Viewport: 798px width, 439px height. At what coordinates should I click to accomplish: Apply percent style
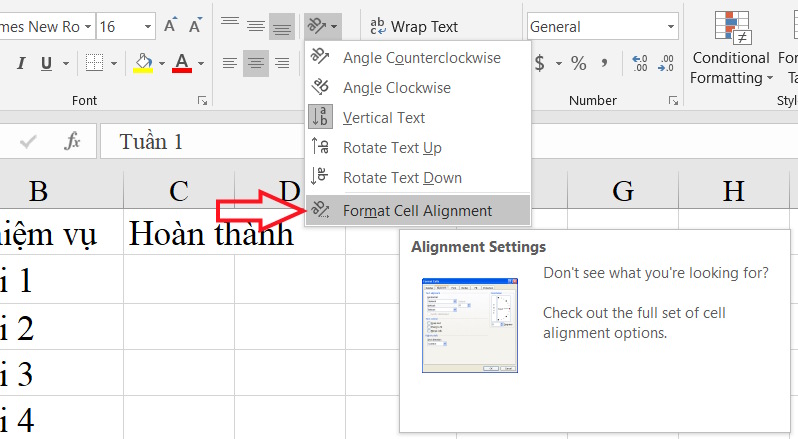click(579, 63)
